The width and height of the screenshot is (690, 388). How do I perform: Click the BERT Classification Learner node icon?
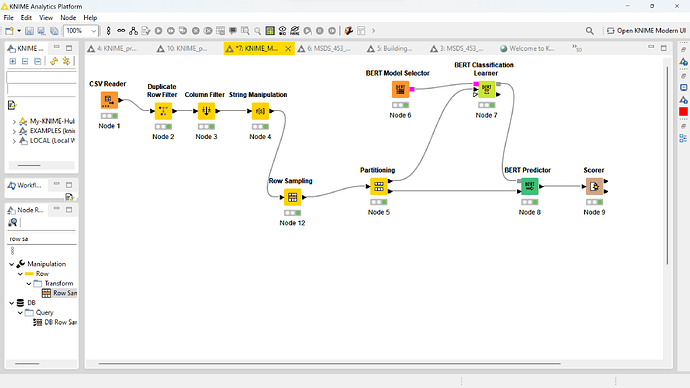tap(486, 89)
